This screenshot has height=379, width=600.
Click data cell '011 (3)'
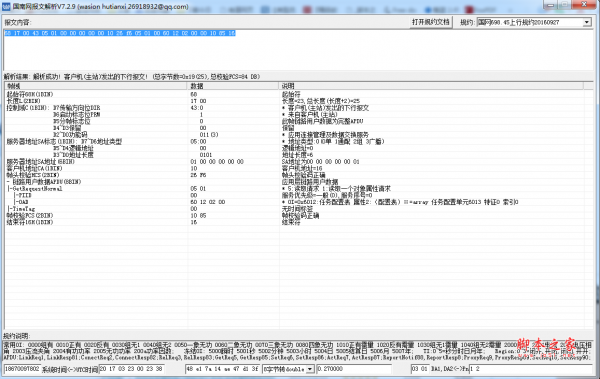coord(209,135)
